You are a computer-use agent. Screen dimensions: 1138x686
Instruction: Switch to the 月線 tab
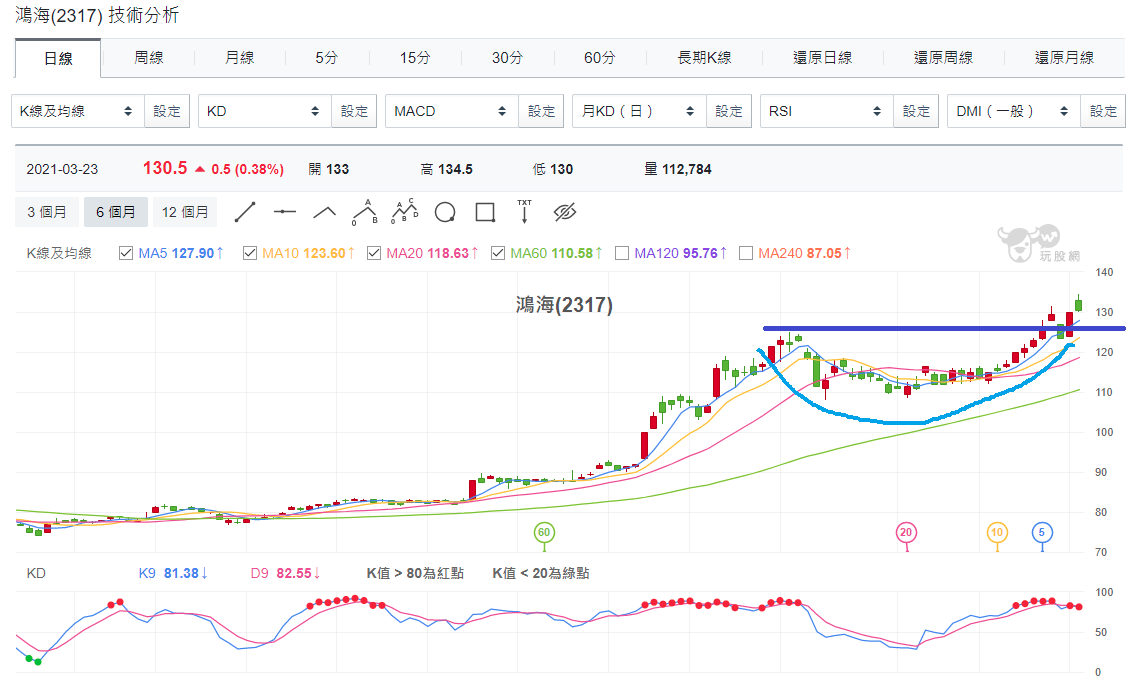(x=240, y=57)
